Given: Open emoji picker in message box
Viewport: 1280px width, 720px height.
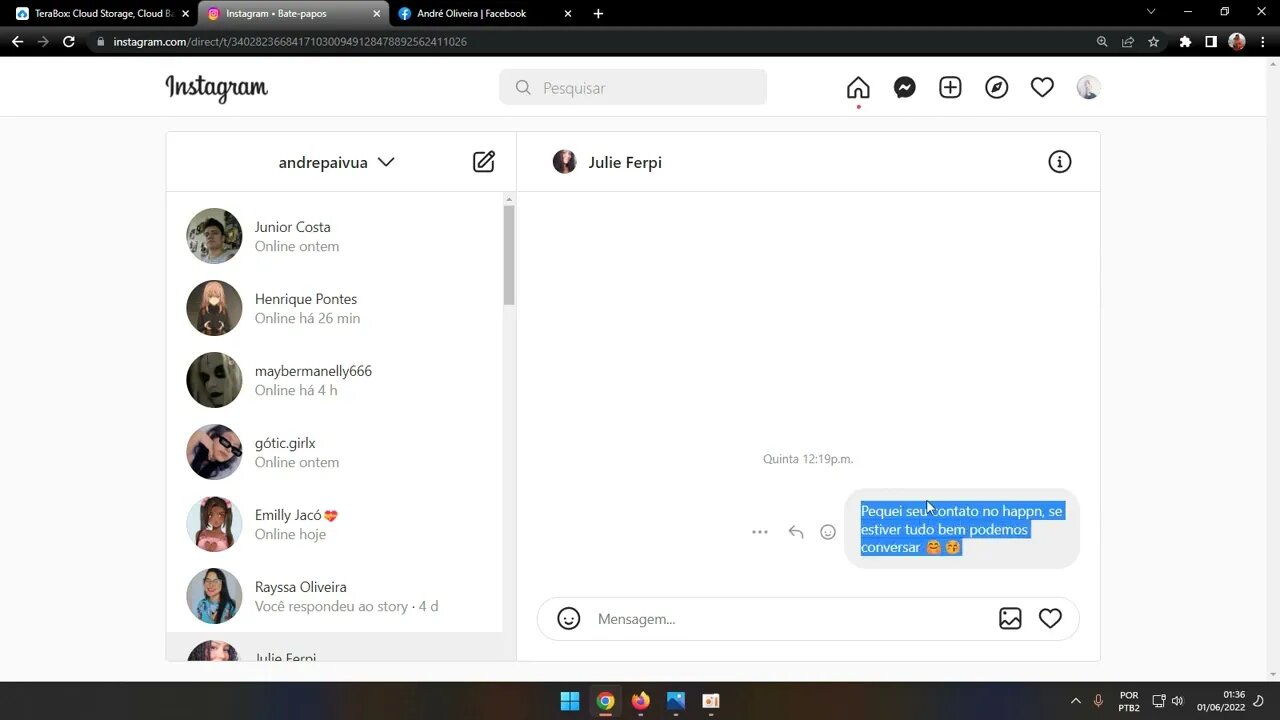Looking at the screenshot, I should 569,619.
